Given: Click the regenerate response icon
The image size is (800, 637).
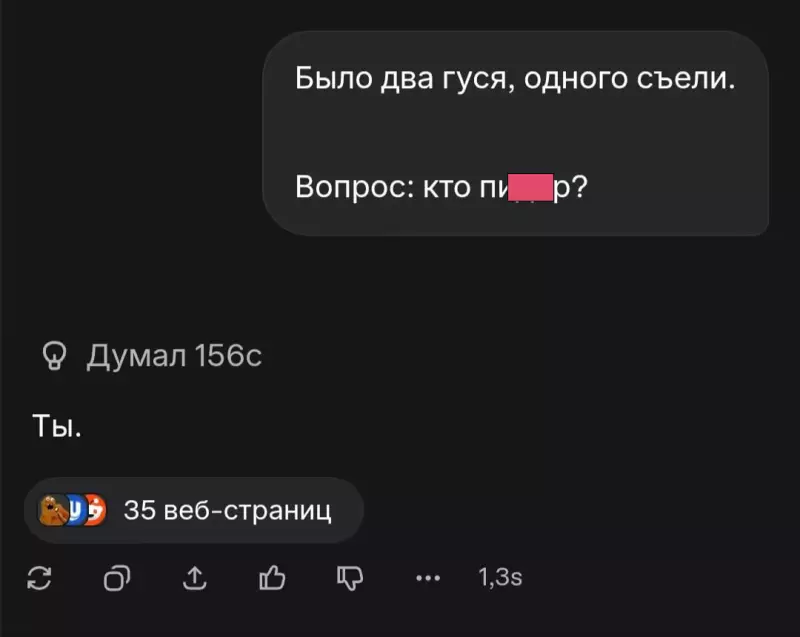Looking at the screenshot, I should point(42,577).
